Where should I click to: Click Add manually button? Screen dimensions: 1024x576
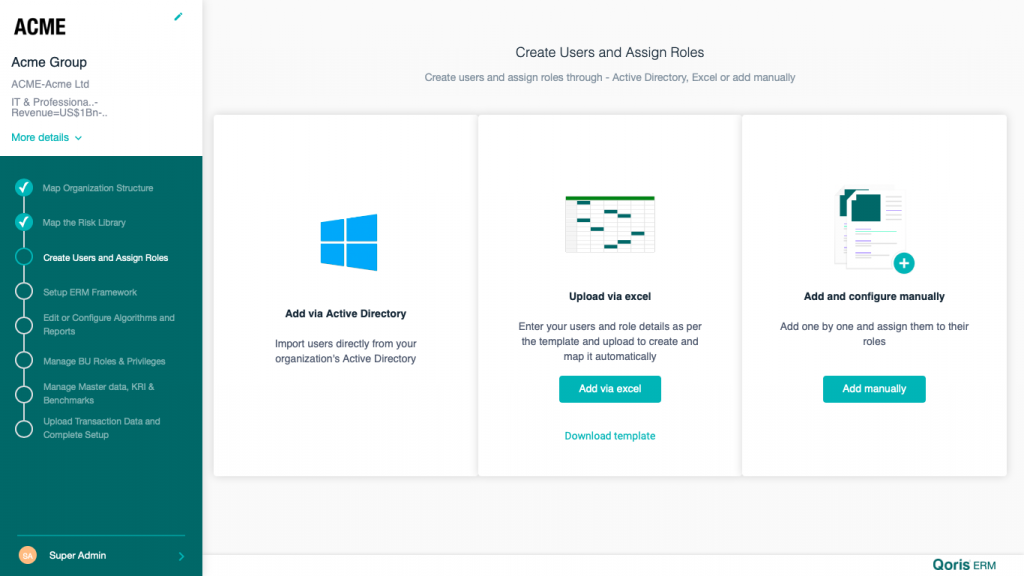pos(874,389)
